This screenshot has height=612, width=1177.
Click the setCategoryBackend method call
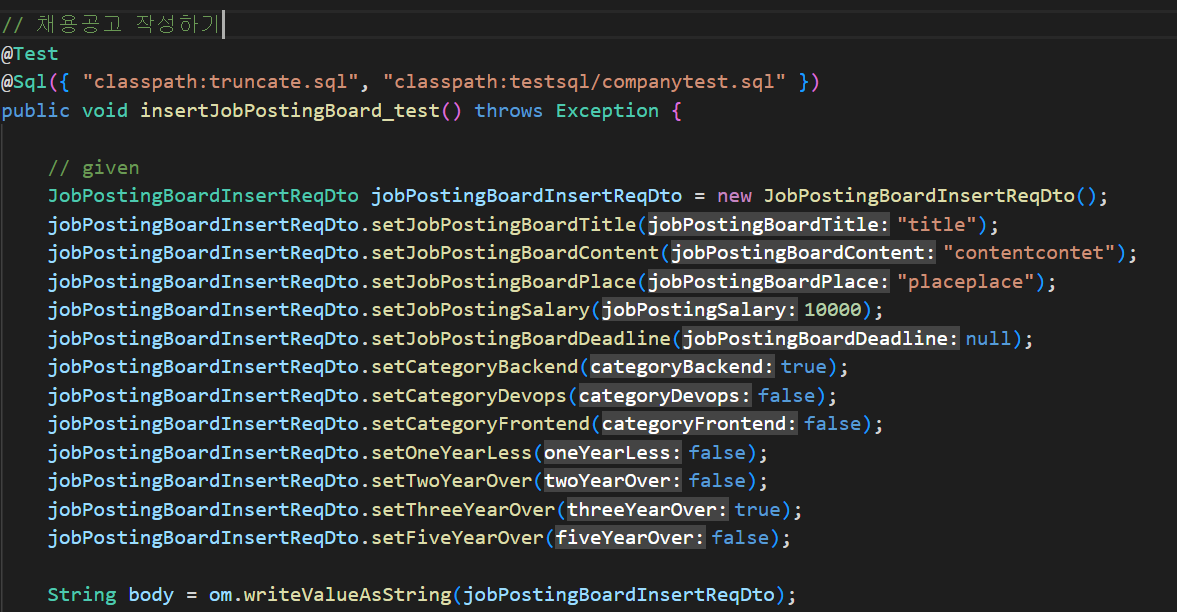(475, 367)
